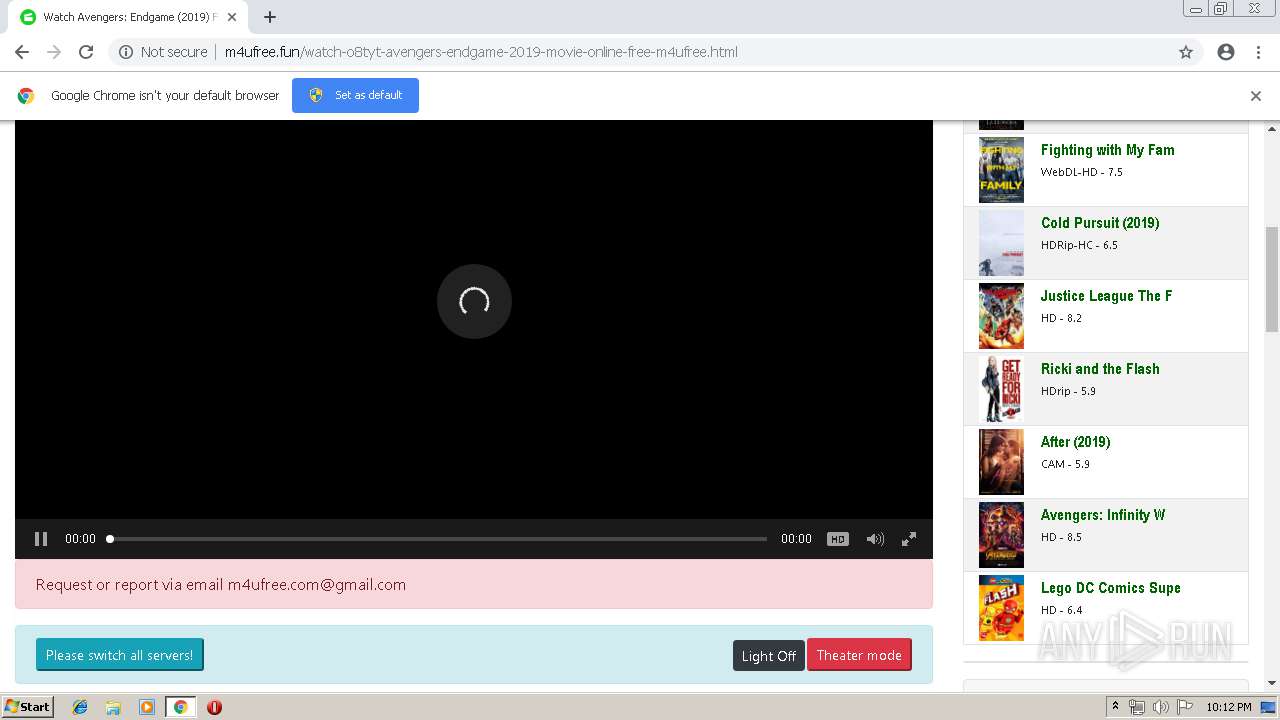Dismiss the default browser notification bar
The image size is (1280, 720).
coord(1256,96)
